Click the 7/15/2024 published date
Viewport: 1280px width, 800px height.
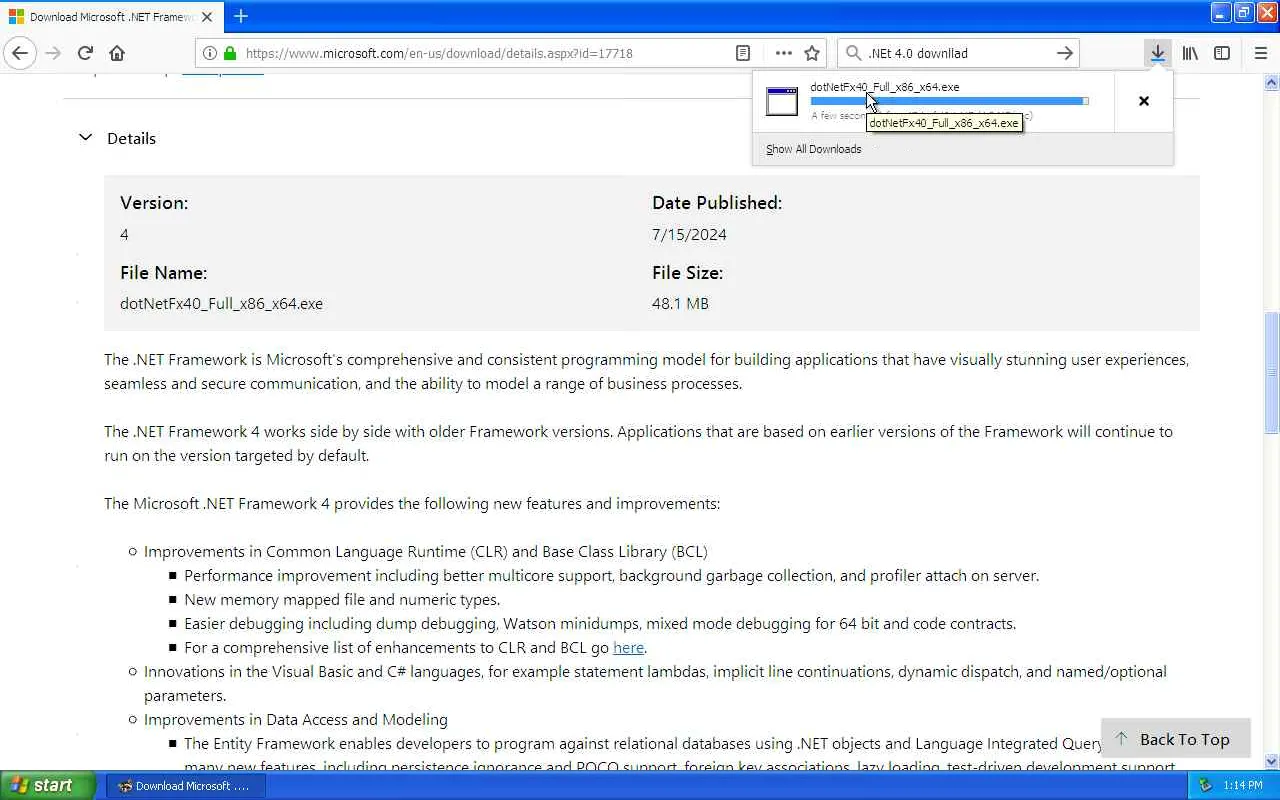pyautogui.click(x=689, y=235)
